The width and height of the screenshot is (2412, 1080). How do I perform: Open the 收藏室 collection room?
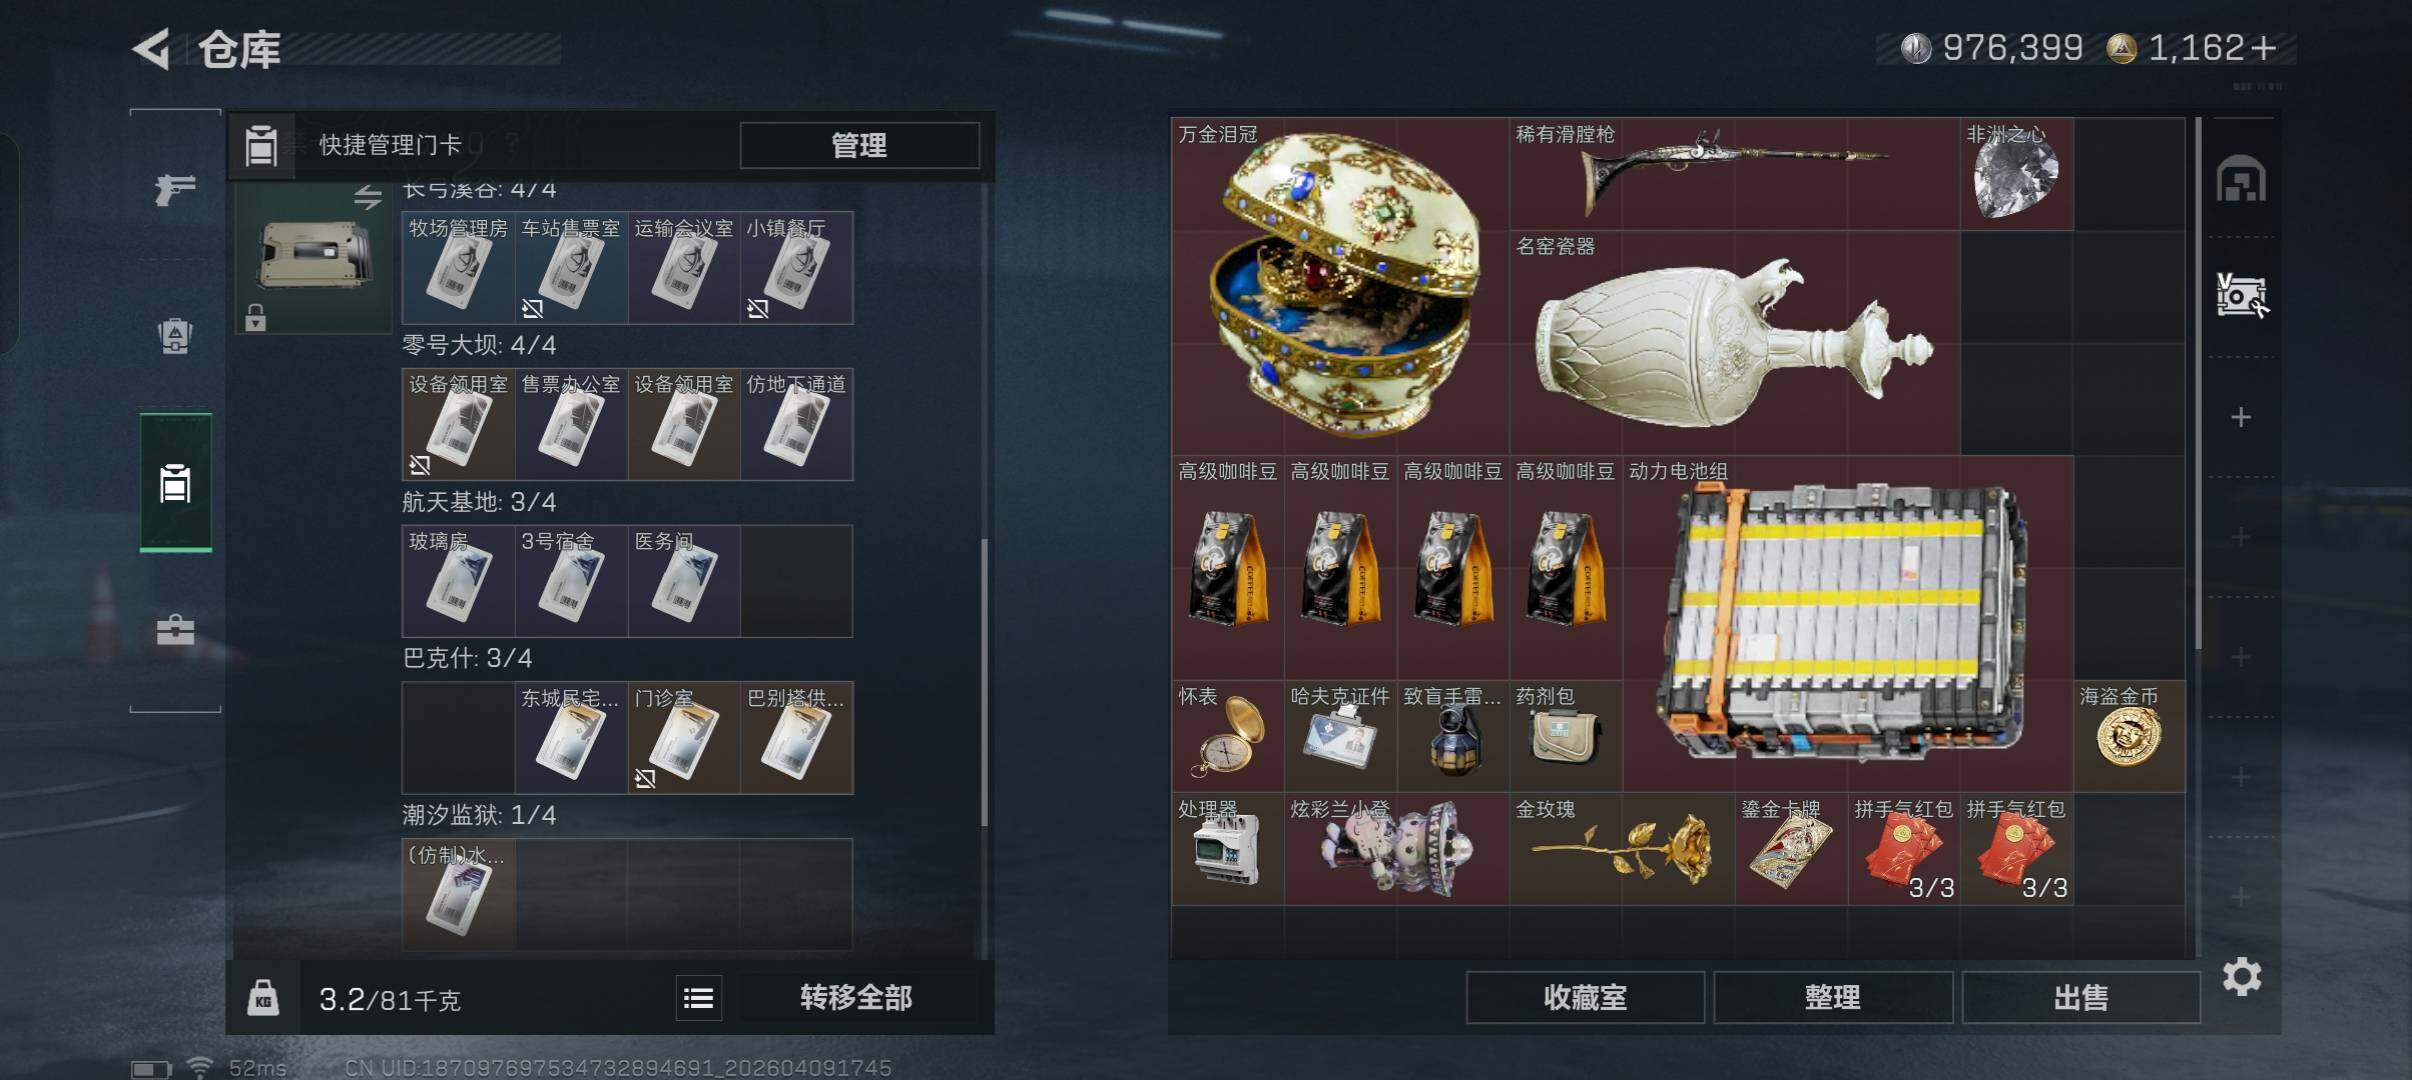pyautogui.click(x=1585, y=998)
